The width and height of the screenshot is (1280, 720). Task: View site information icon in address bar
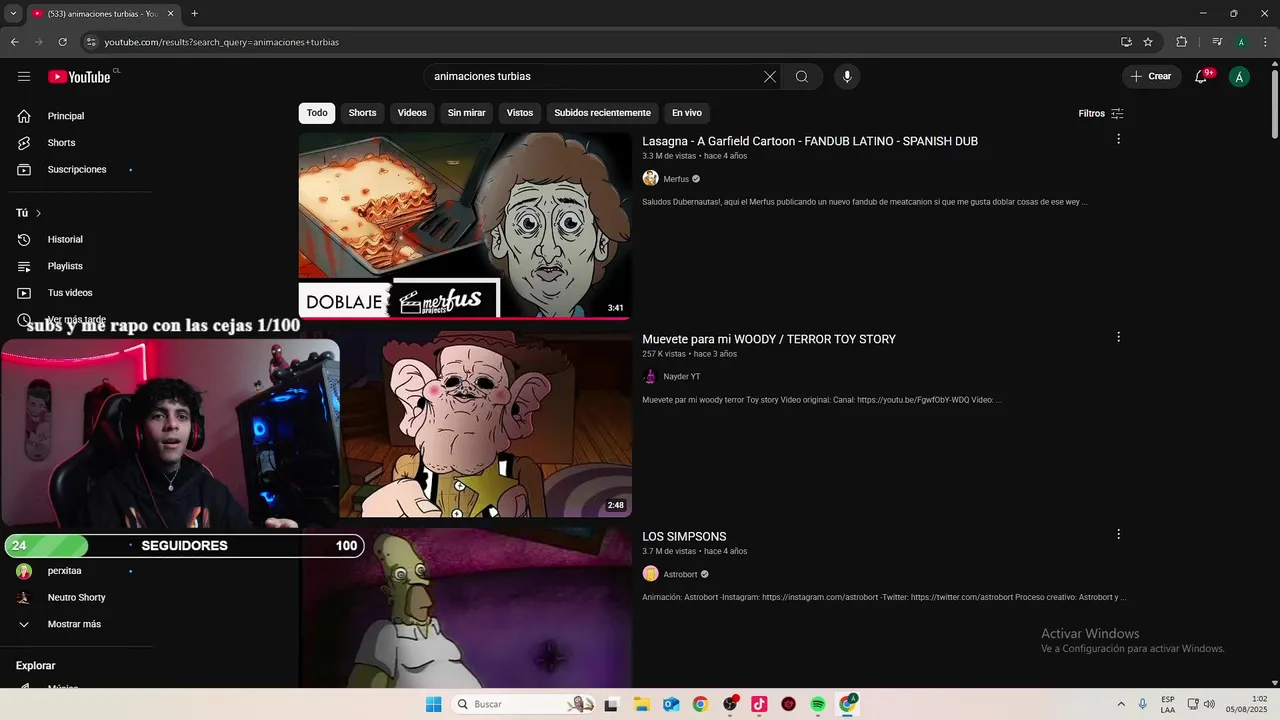[x=91, y=42]
